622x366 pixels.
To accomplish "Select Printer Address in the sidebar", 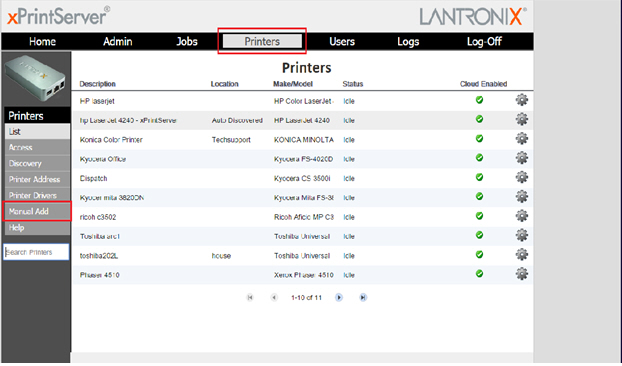I will (37, 179).
